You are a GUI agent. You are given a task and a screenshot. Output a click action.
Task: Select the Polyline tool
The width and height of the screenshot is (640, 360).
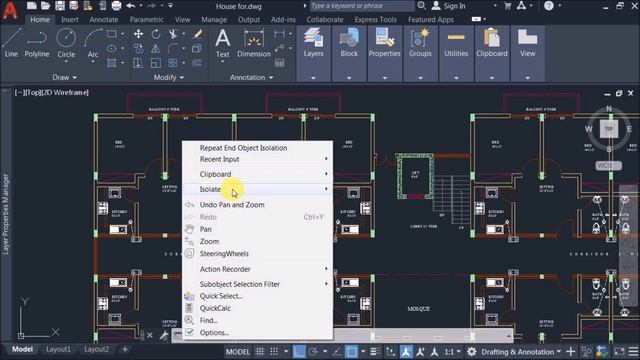point(37,43)
